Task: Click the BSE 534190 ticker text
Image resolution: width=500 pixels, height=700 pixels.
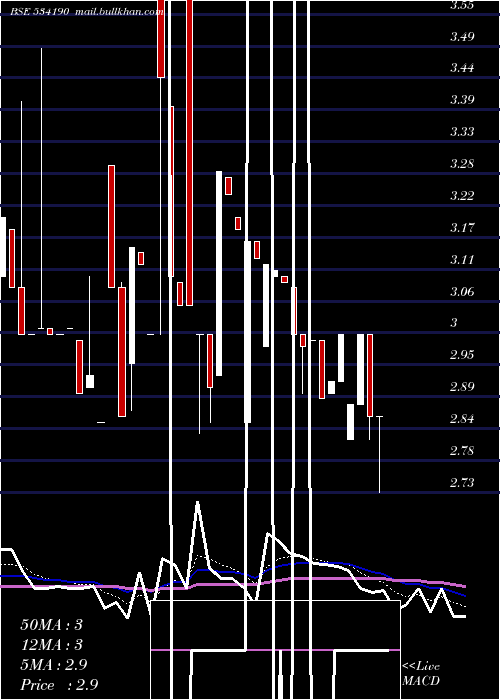Action: tap(40, 12)
